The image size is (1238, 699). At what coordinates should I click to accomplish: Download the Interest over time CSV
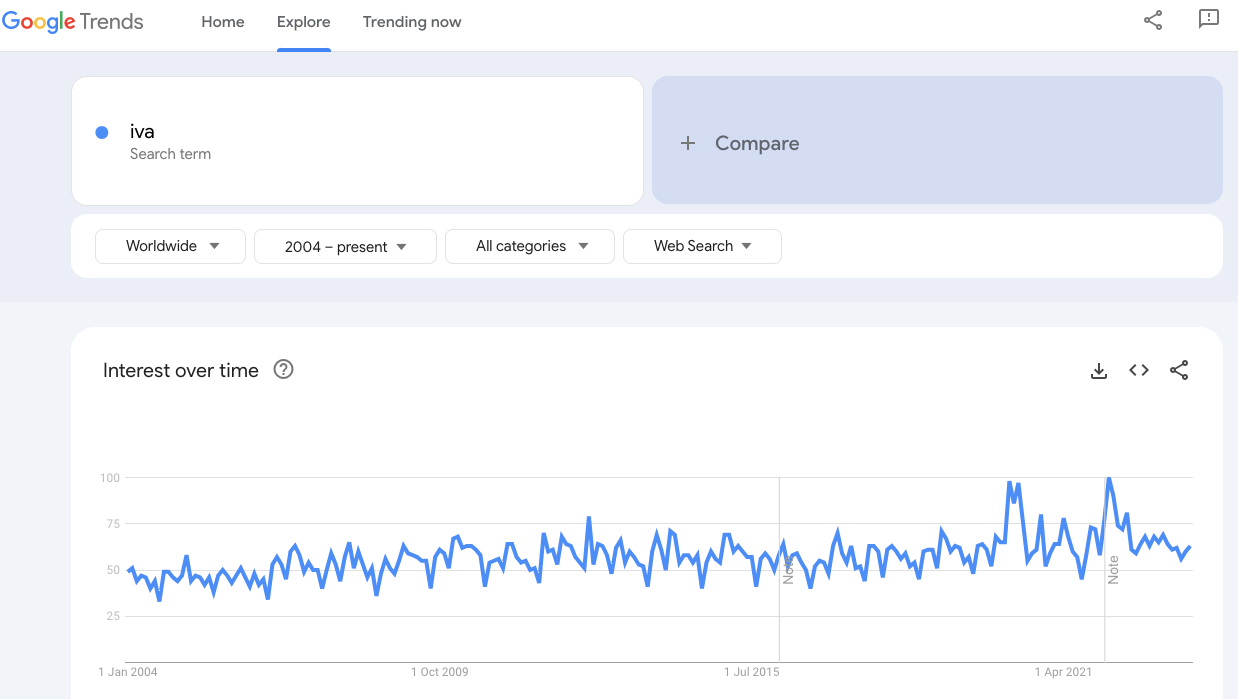(x=1098, y=371)
